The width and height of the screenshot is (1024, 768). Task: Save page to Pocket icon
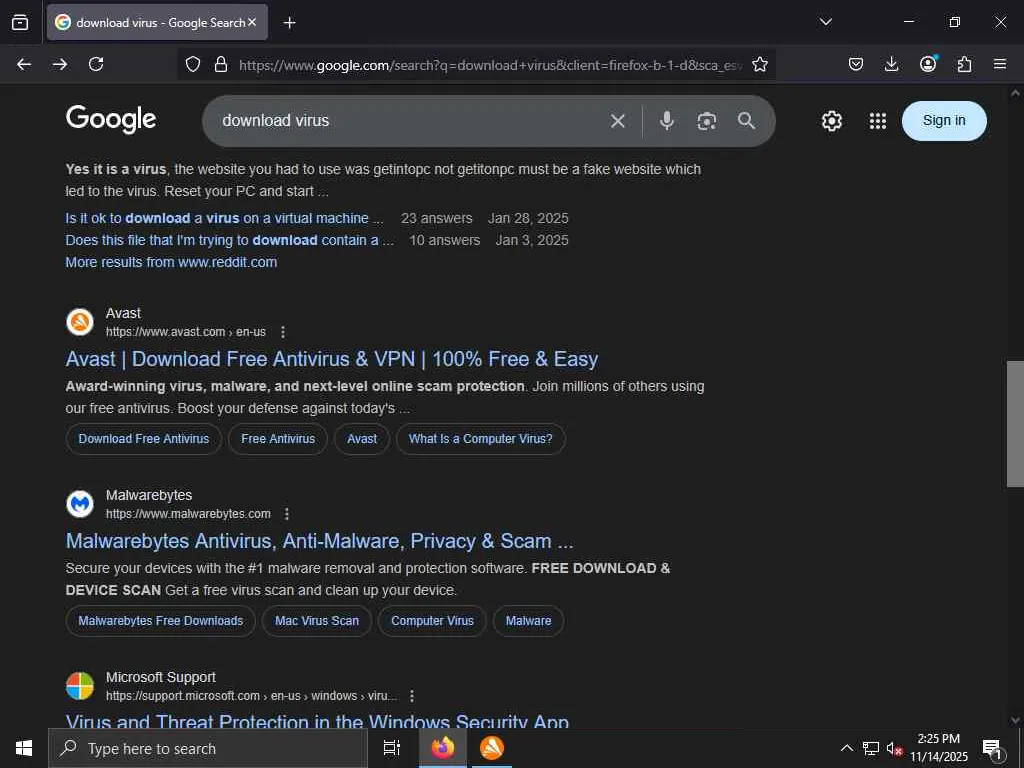[x=856, y=64]
